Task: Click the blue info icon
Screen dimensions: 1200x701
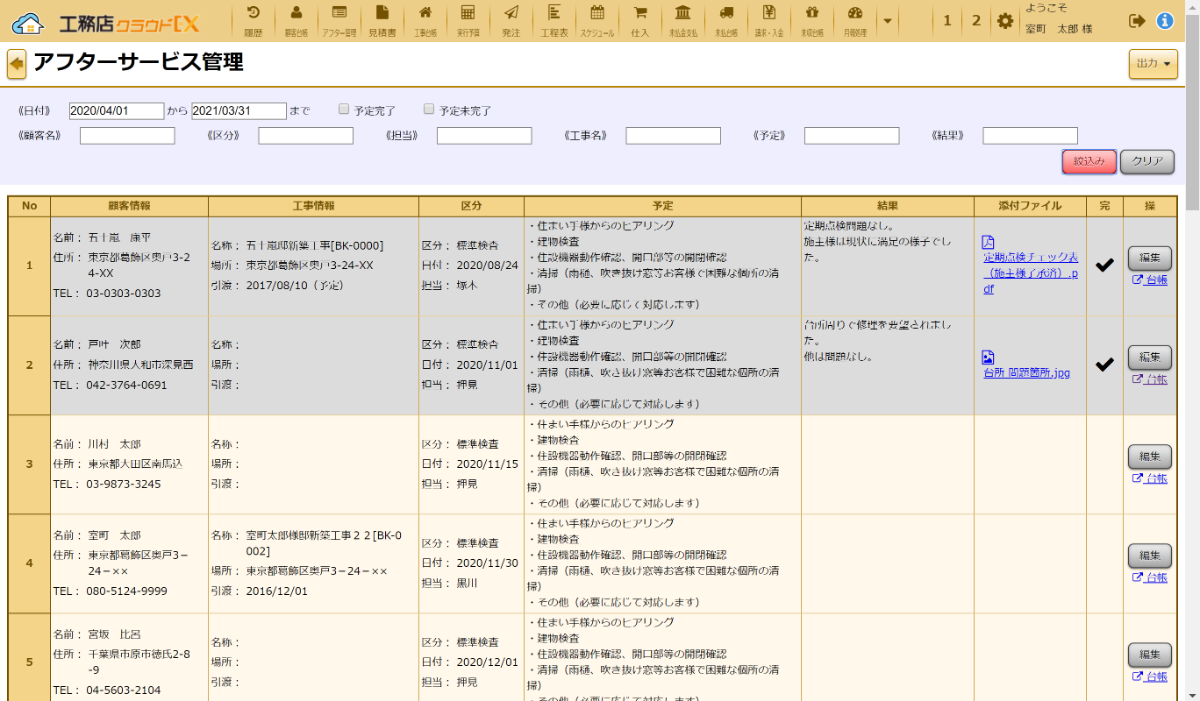Action: (1165, 21)
